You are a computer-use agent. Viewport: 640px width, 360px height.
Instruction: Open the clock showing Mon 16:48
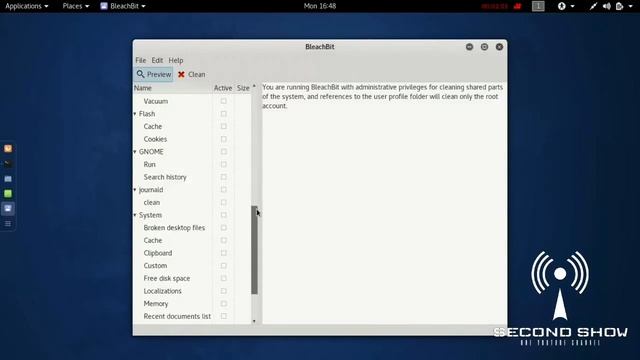click(320, 6)
